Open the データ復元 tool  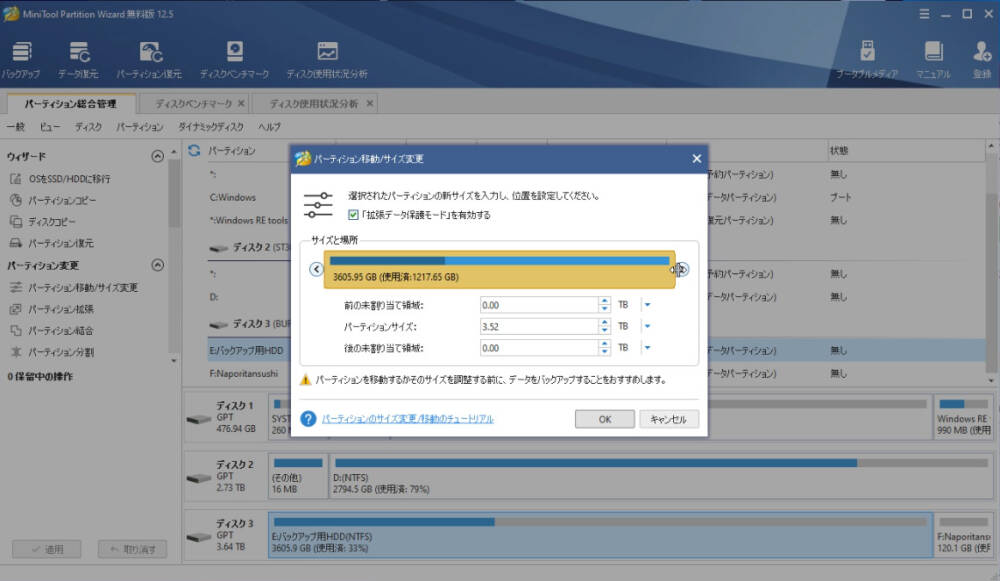click(78, 60)
